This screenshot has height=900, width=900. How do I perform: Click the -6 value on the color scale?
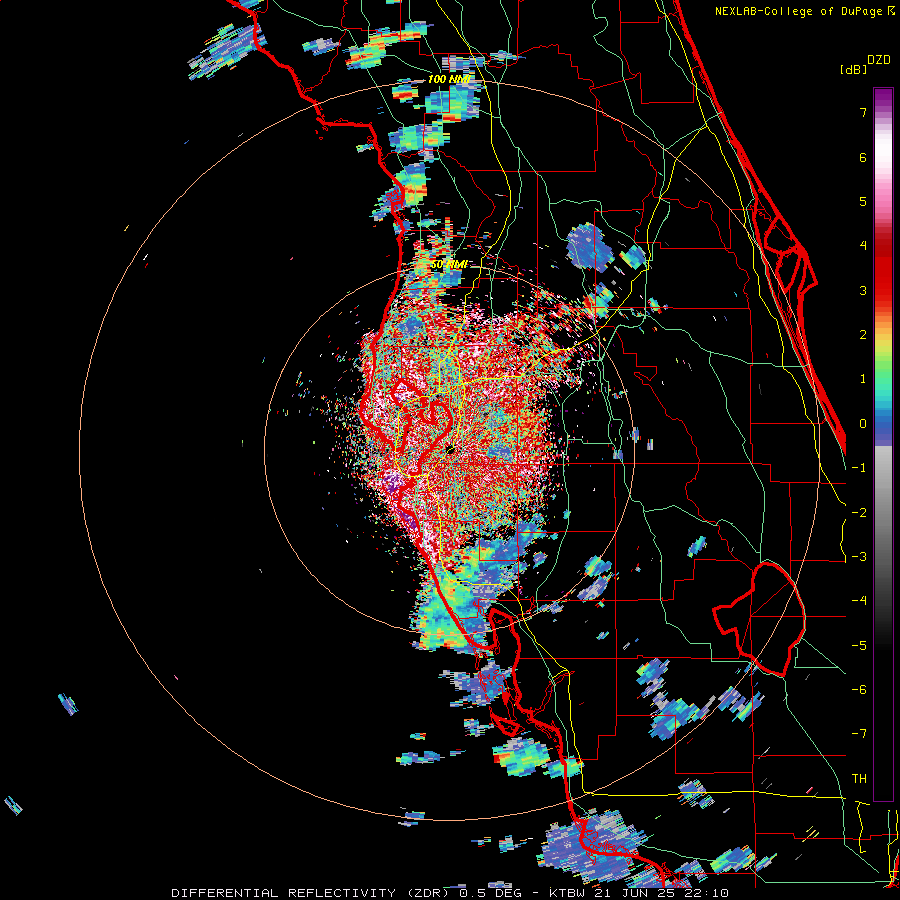point(859,690)
